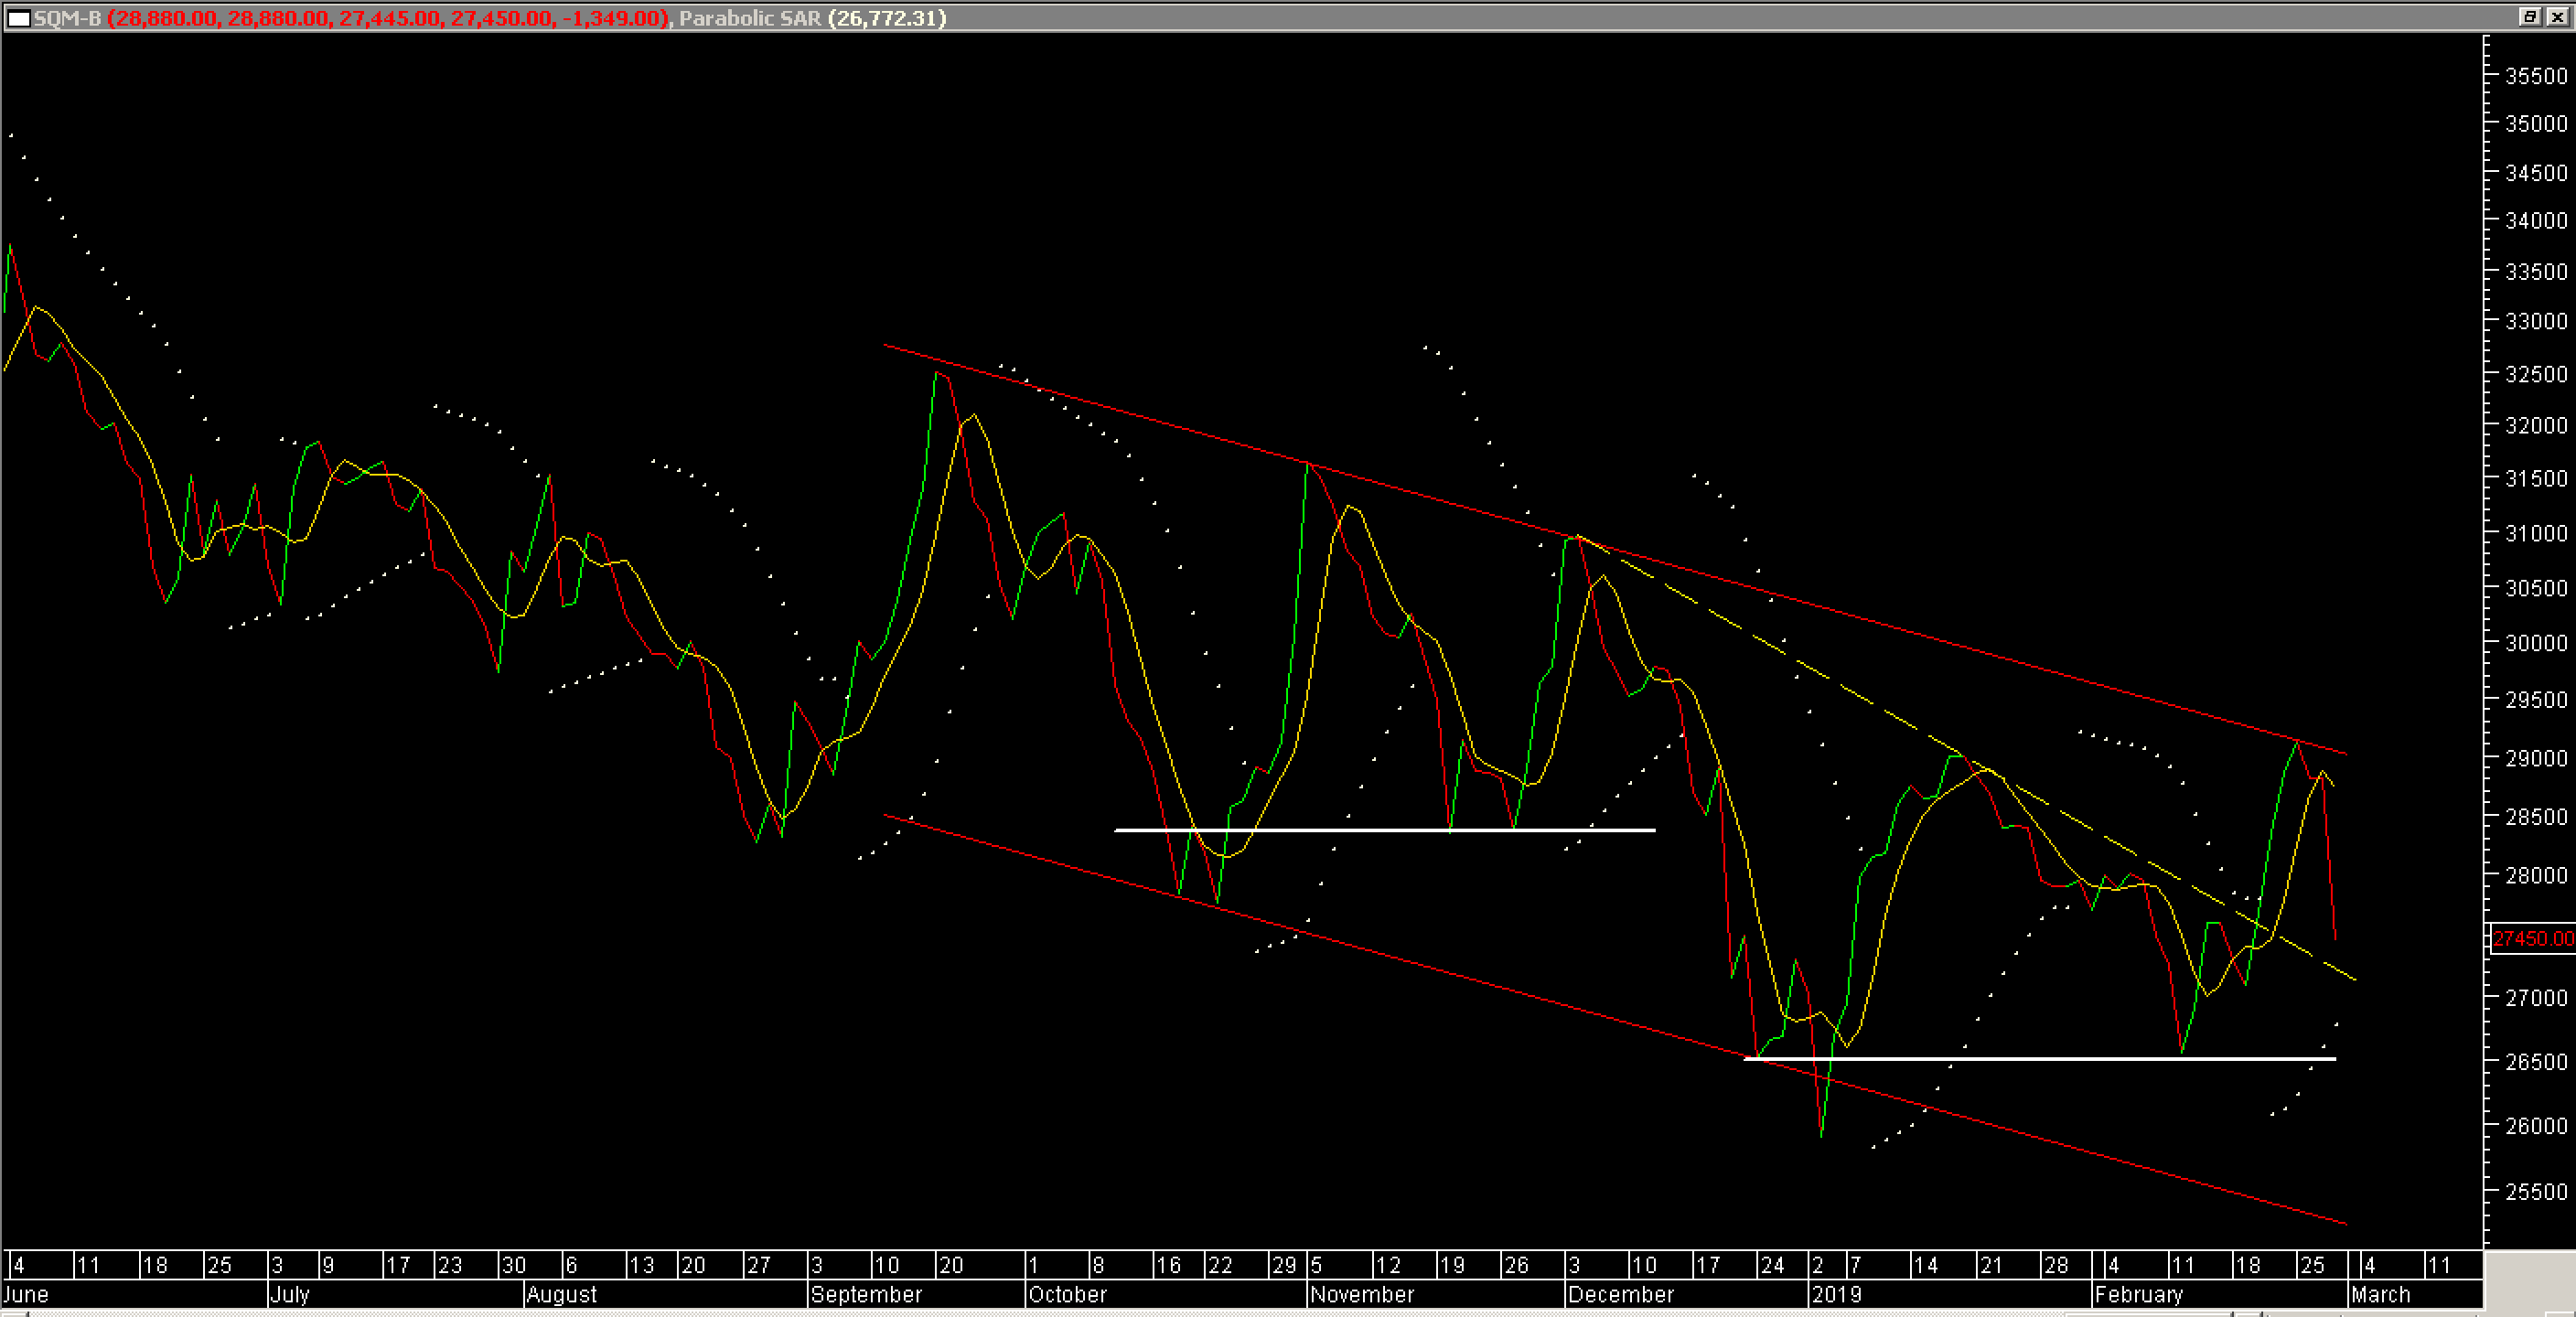The image size is (2576, 1317).
Task: Select the upper white horizontal support line
Action: [x=1385, y=830]
